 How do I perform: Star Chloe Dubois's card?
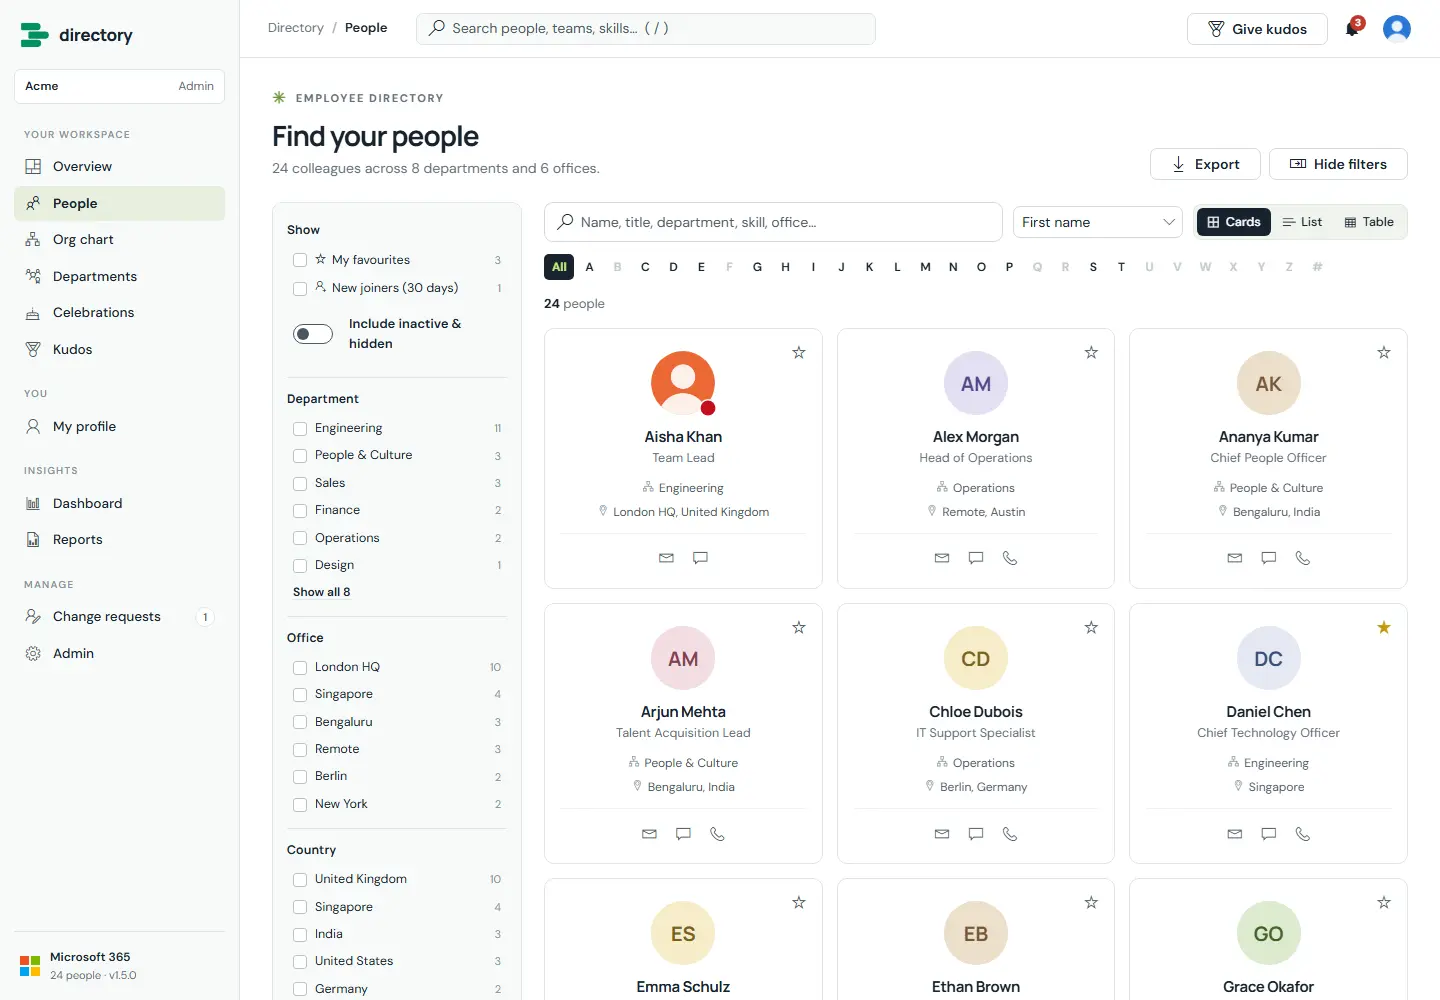point(1091,627)
